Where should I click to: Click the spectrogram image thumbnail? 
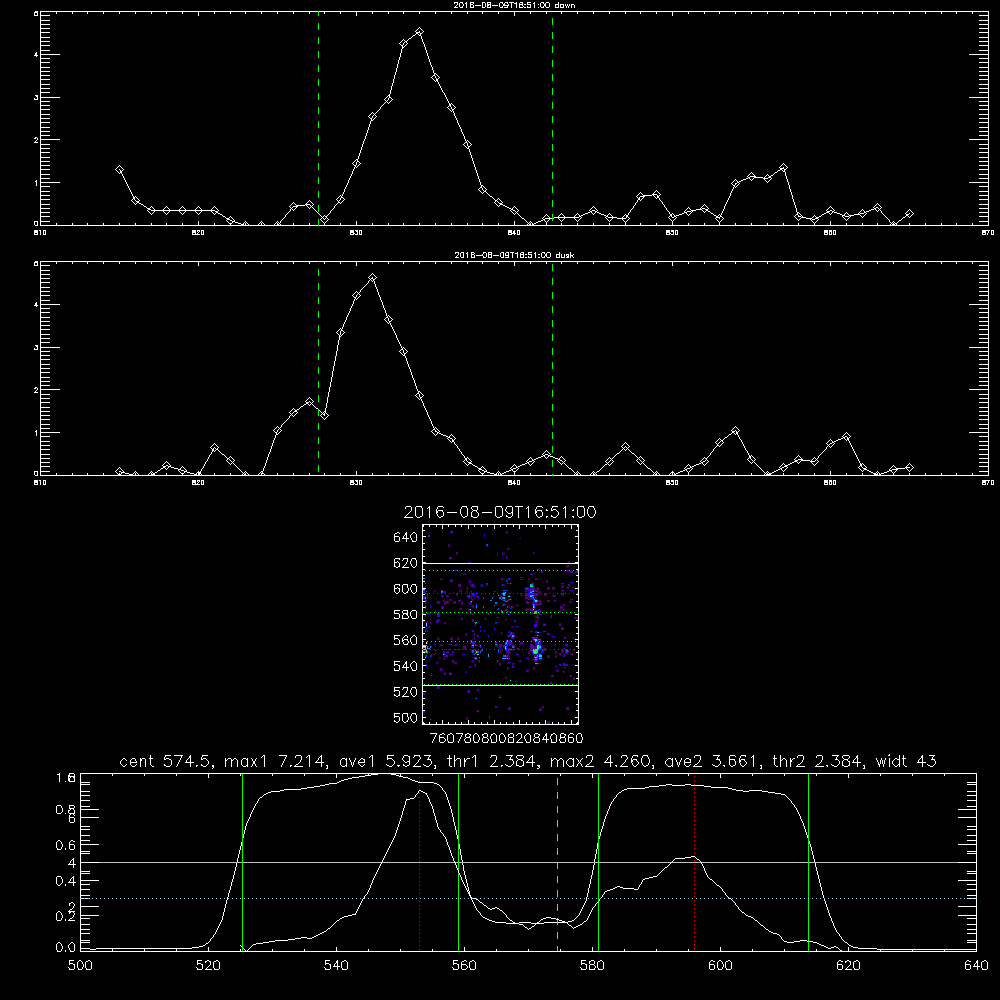501,624
